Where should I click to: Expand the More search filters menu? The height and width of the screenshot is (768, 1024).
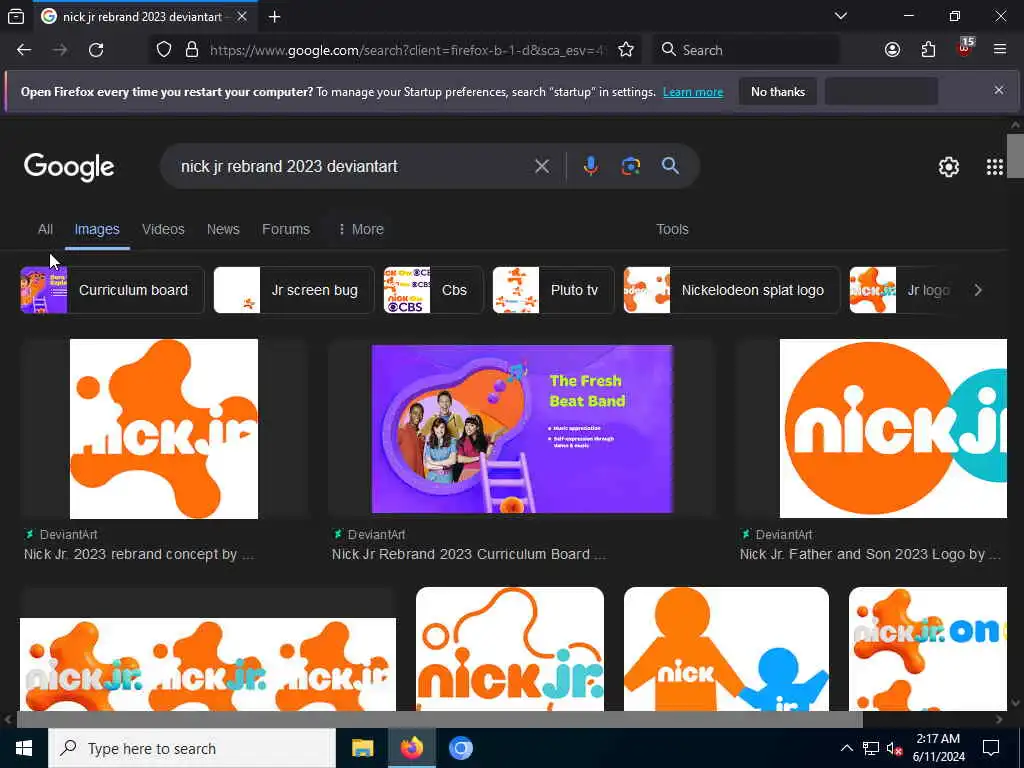click(361, 229)
